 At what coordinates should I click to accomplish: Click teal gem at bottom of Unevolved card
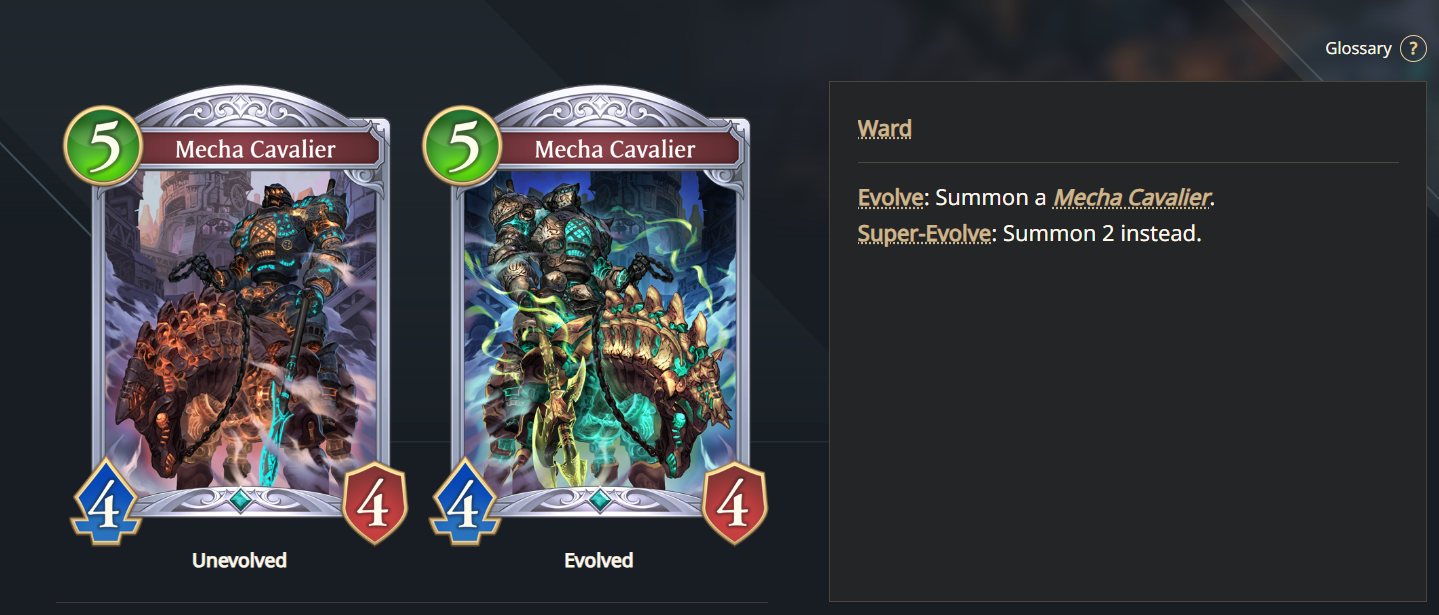tap(240, 500)
